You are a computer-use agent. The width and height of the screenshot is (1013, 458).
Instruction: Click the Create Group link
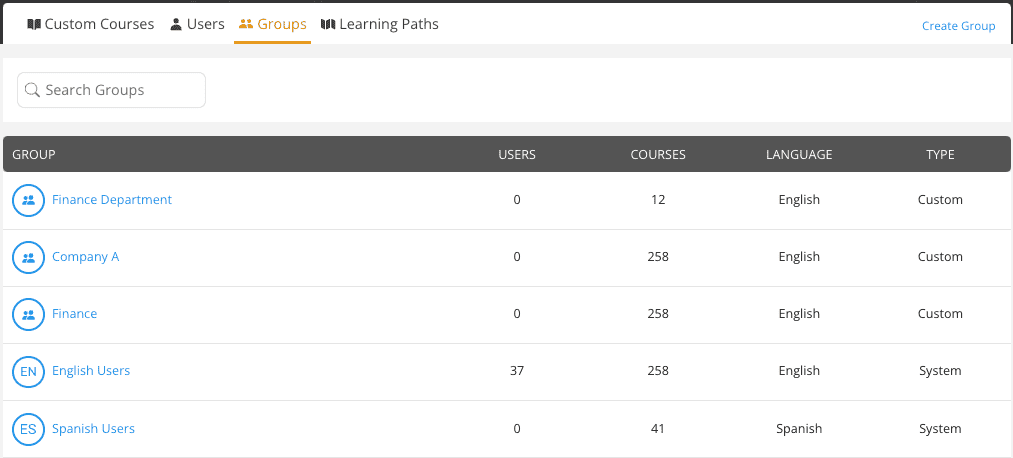[x=958, y=26]
